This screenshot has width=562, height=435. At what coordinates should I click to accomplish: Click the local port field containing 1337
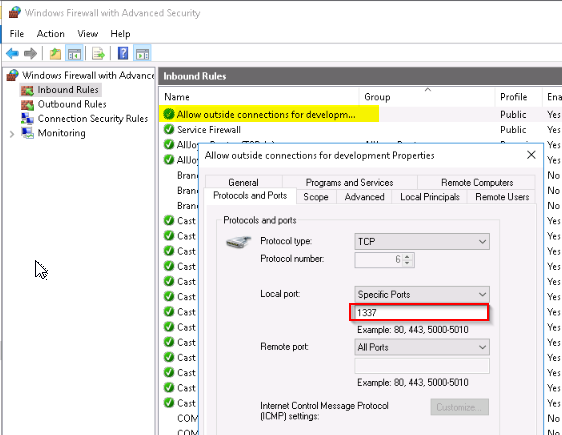[419, 312]
